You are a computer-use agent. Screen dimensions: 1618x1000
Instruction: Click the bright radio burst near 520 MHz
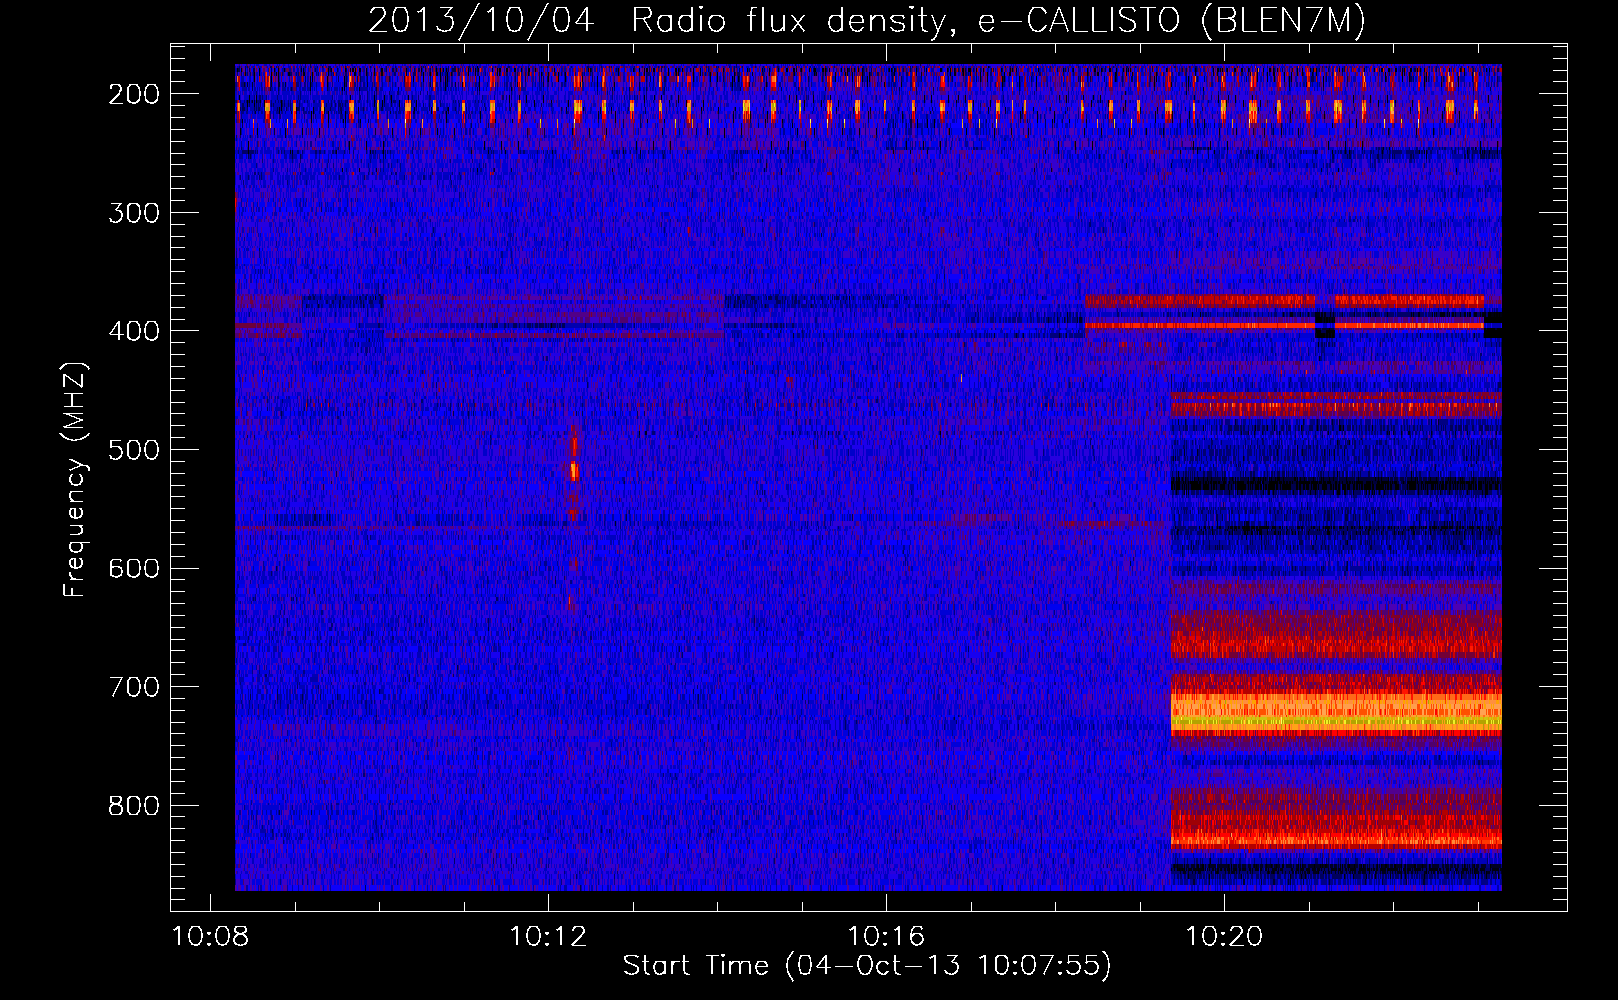574,470
